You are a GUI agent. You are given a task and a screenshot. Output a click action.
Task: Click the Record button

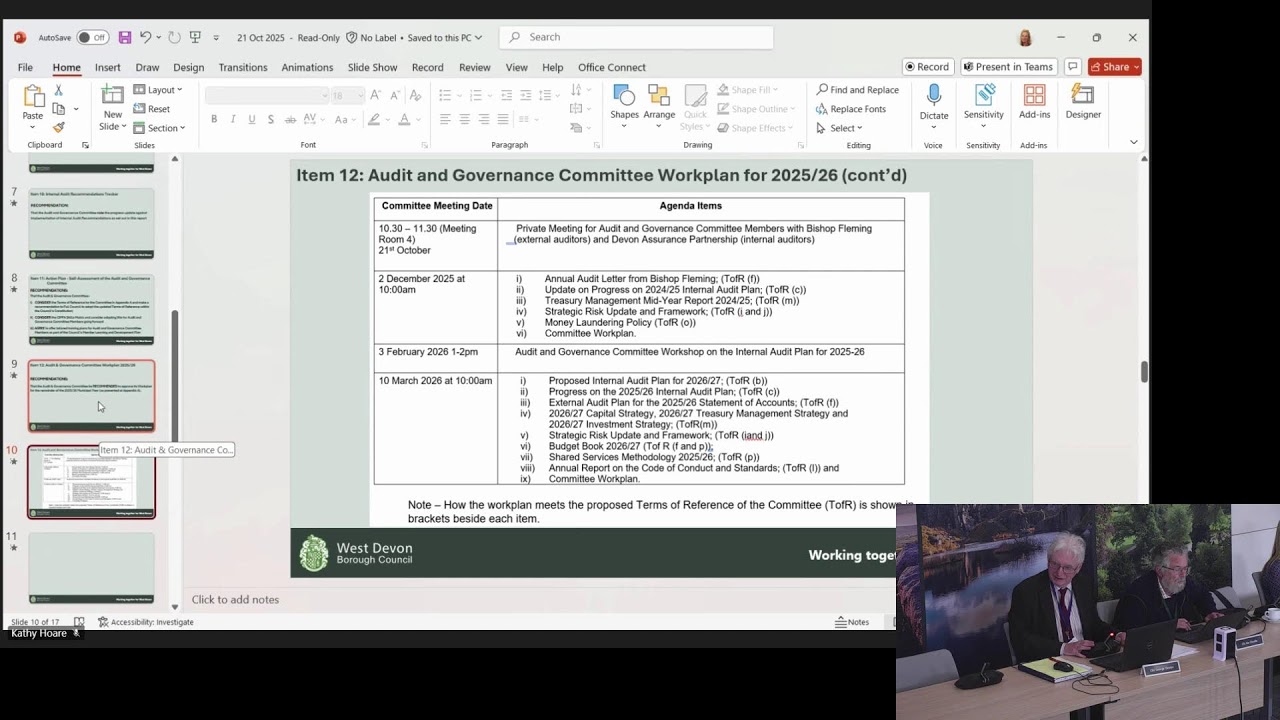point(927,67)
